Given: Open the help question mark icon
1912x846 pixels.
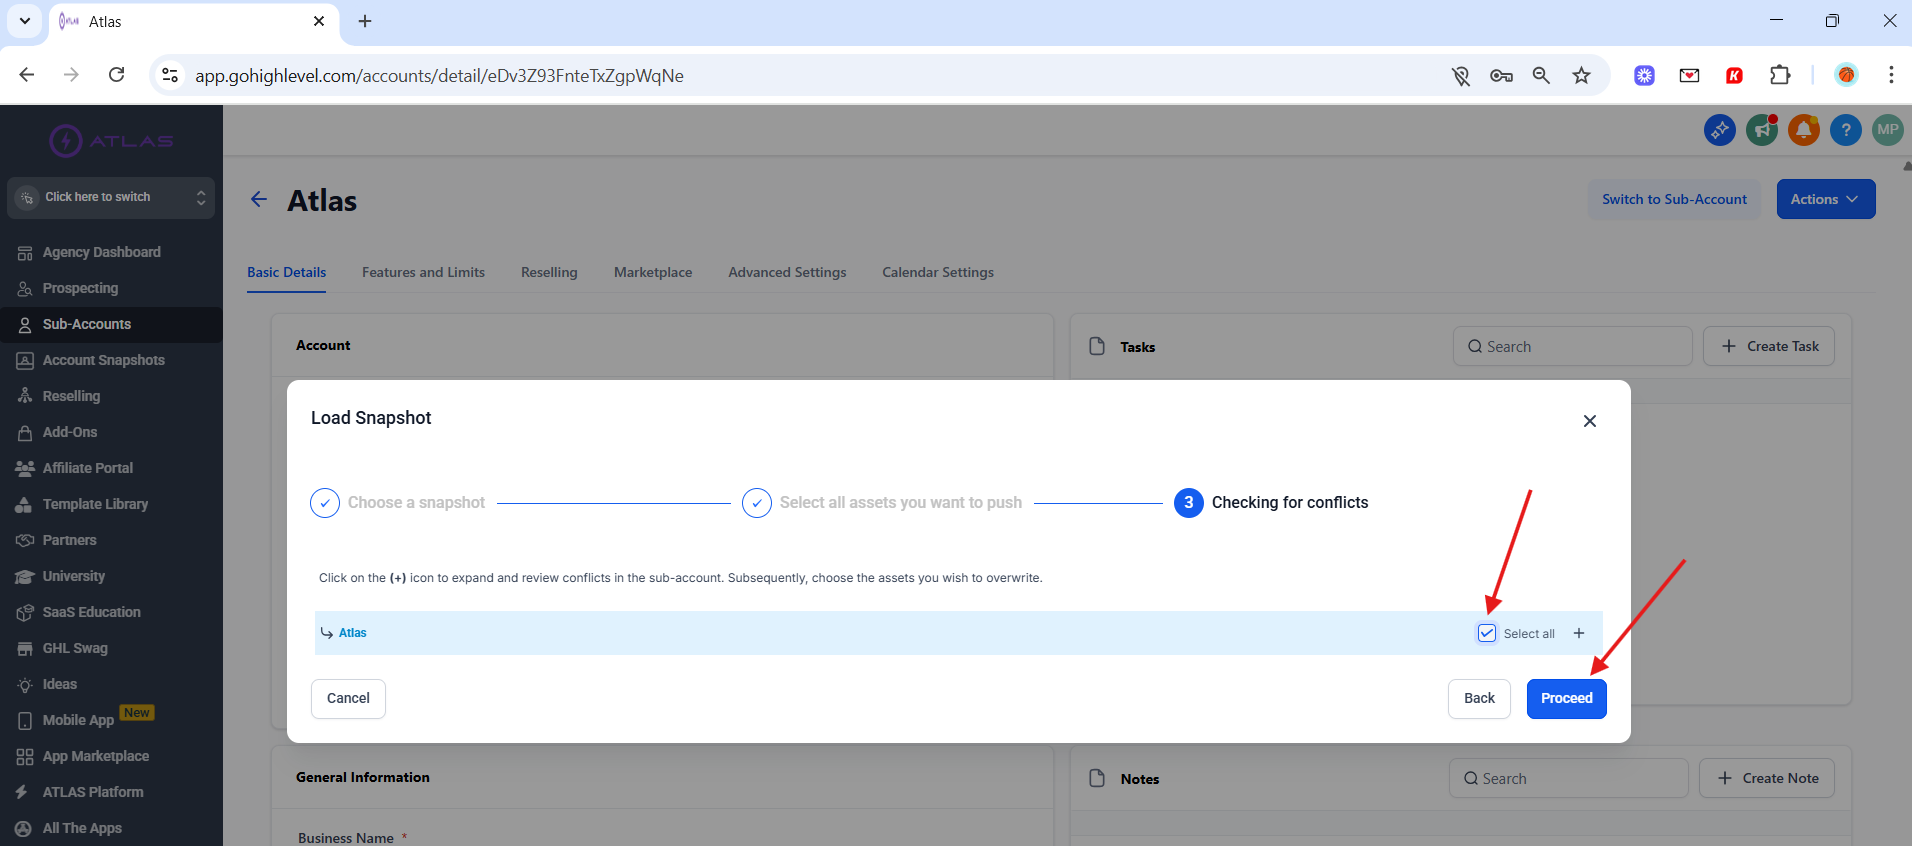Looking at the screenshot, I should pyautogui.click(x=1846, y=130).
